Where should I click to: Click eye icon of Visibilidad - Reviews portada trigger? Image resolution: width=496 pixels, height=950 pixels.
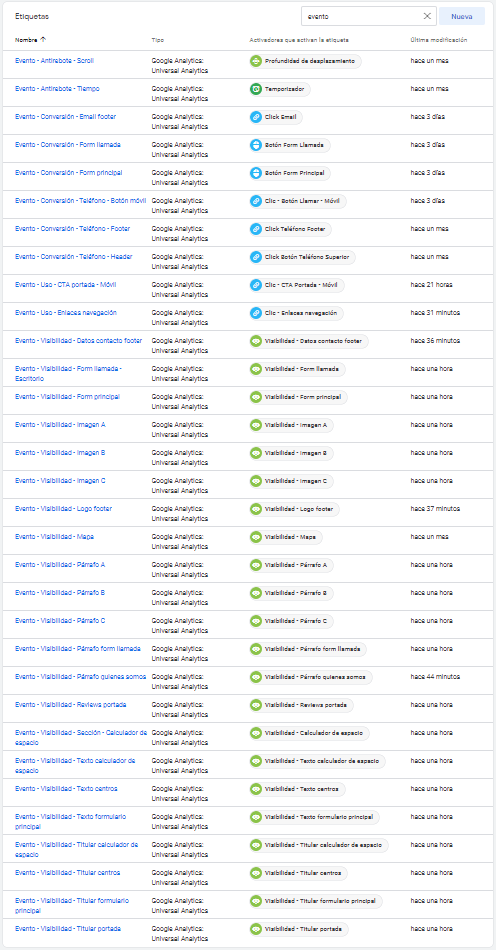click(256, 705)
